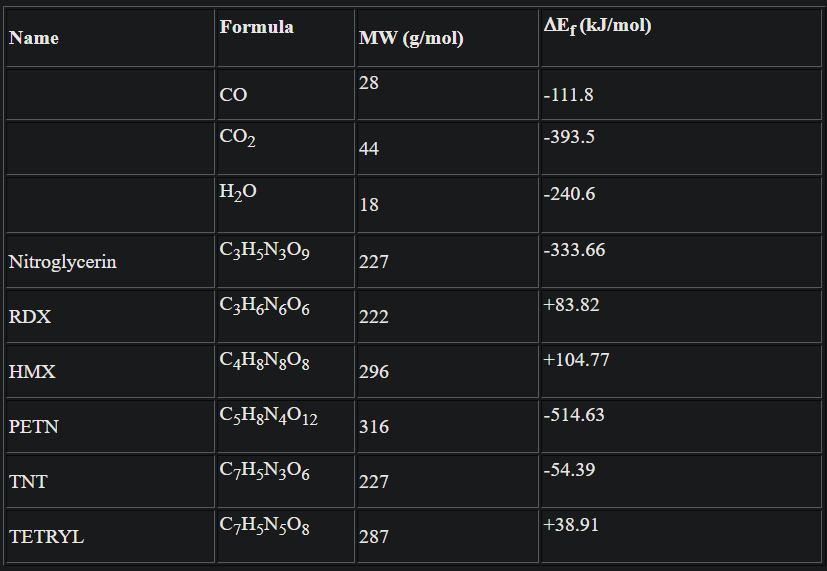Image resolution: width=827 pixels, height=571 pixels.
Task: Select the H2O formula cell
Action: (238, 193)
